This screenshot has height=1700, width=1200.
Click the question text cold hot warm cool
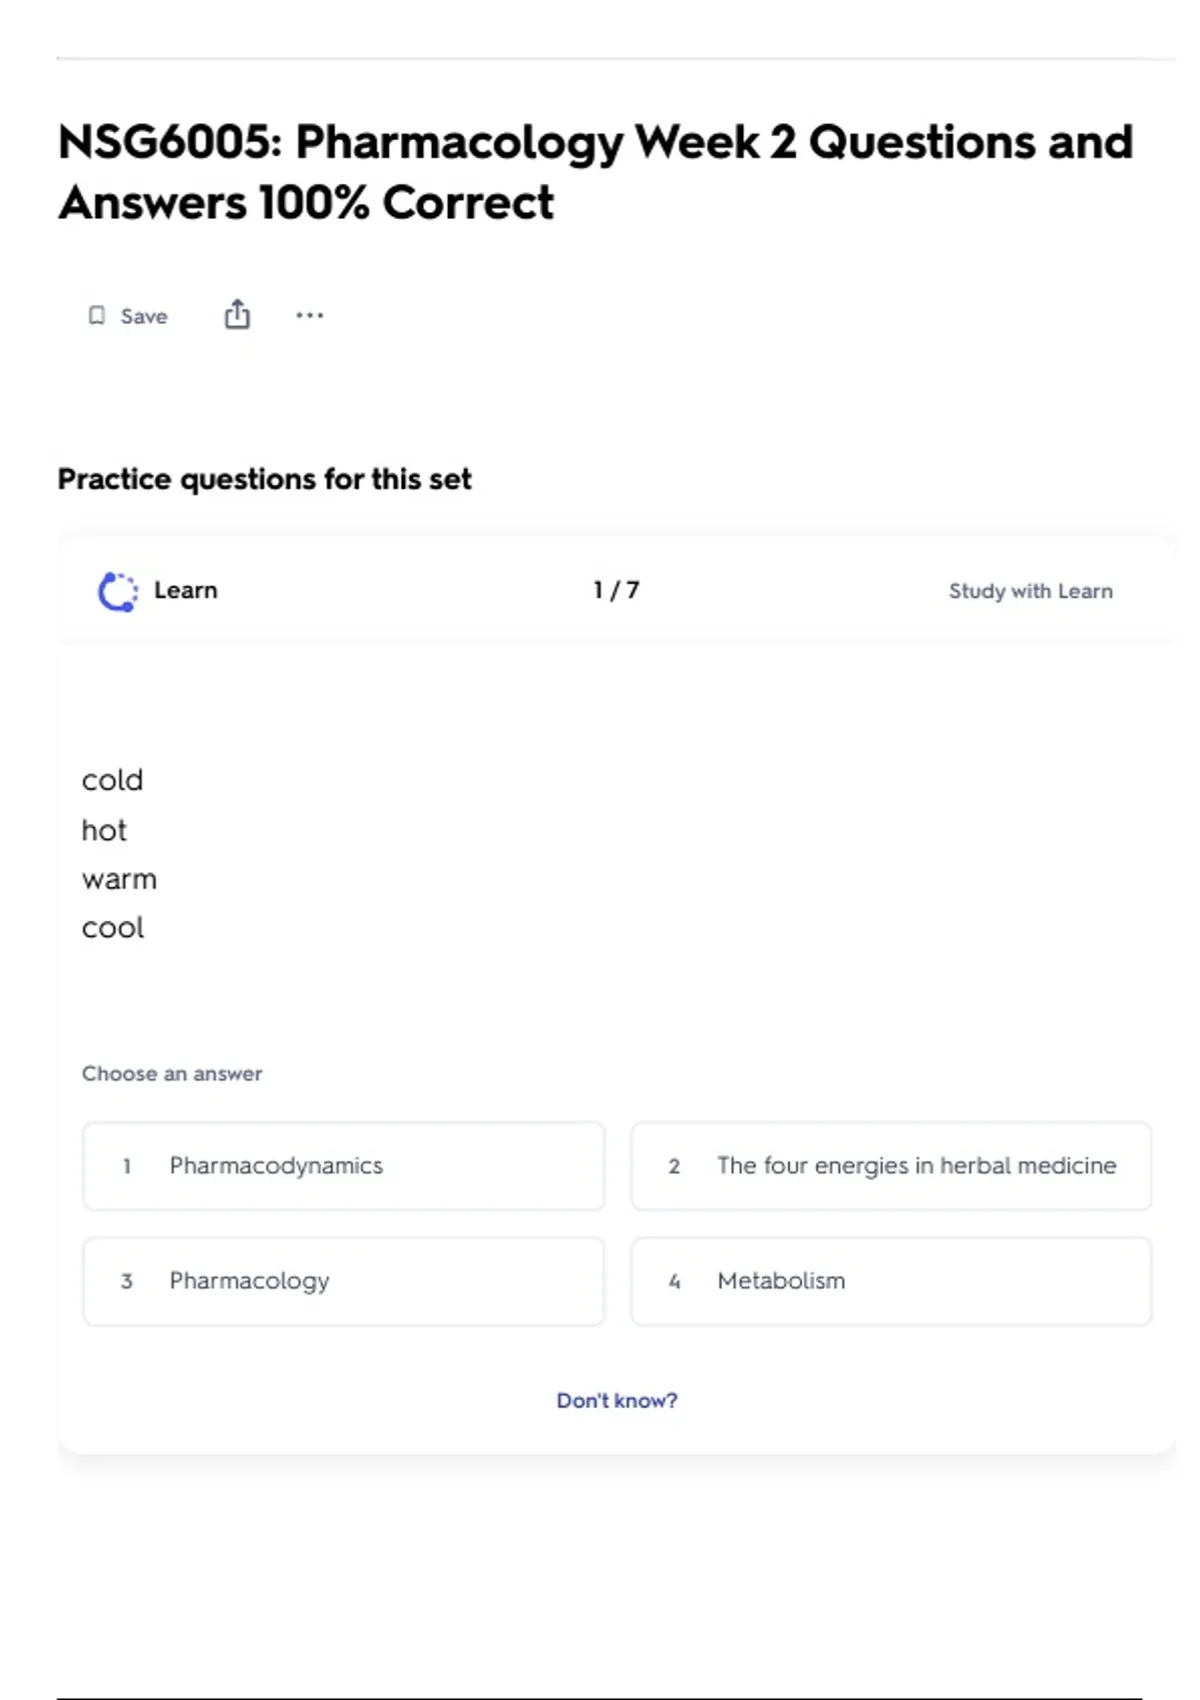[x=118, y=854]
